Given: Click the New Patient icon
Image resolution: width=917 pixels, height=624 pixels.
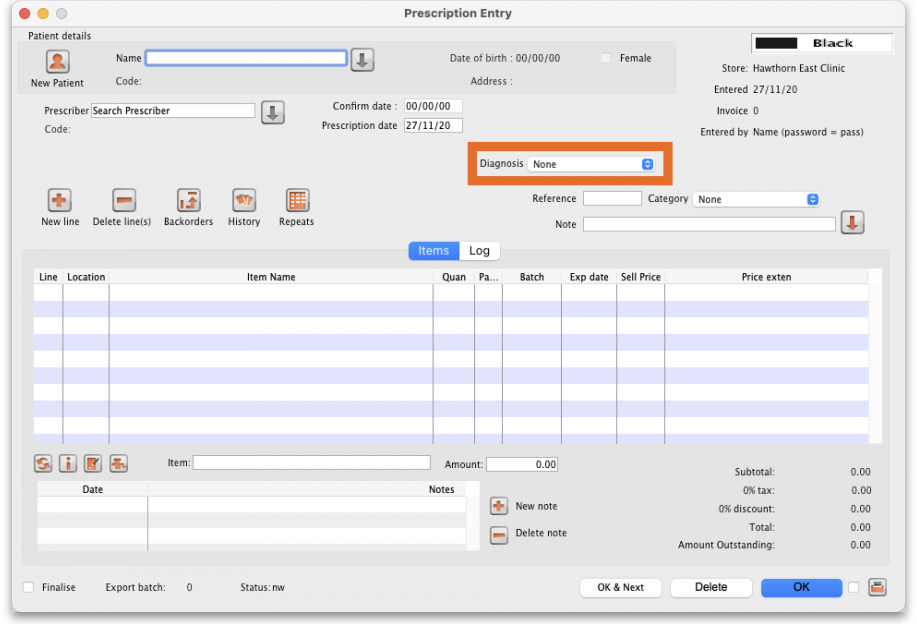Looking at the screenshot, I should (x=58, y=62).
